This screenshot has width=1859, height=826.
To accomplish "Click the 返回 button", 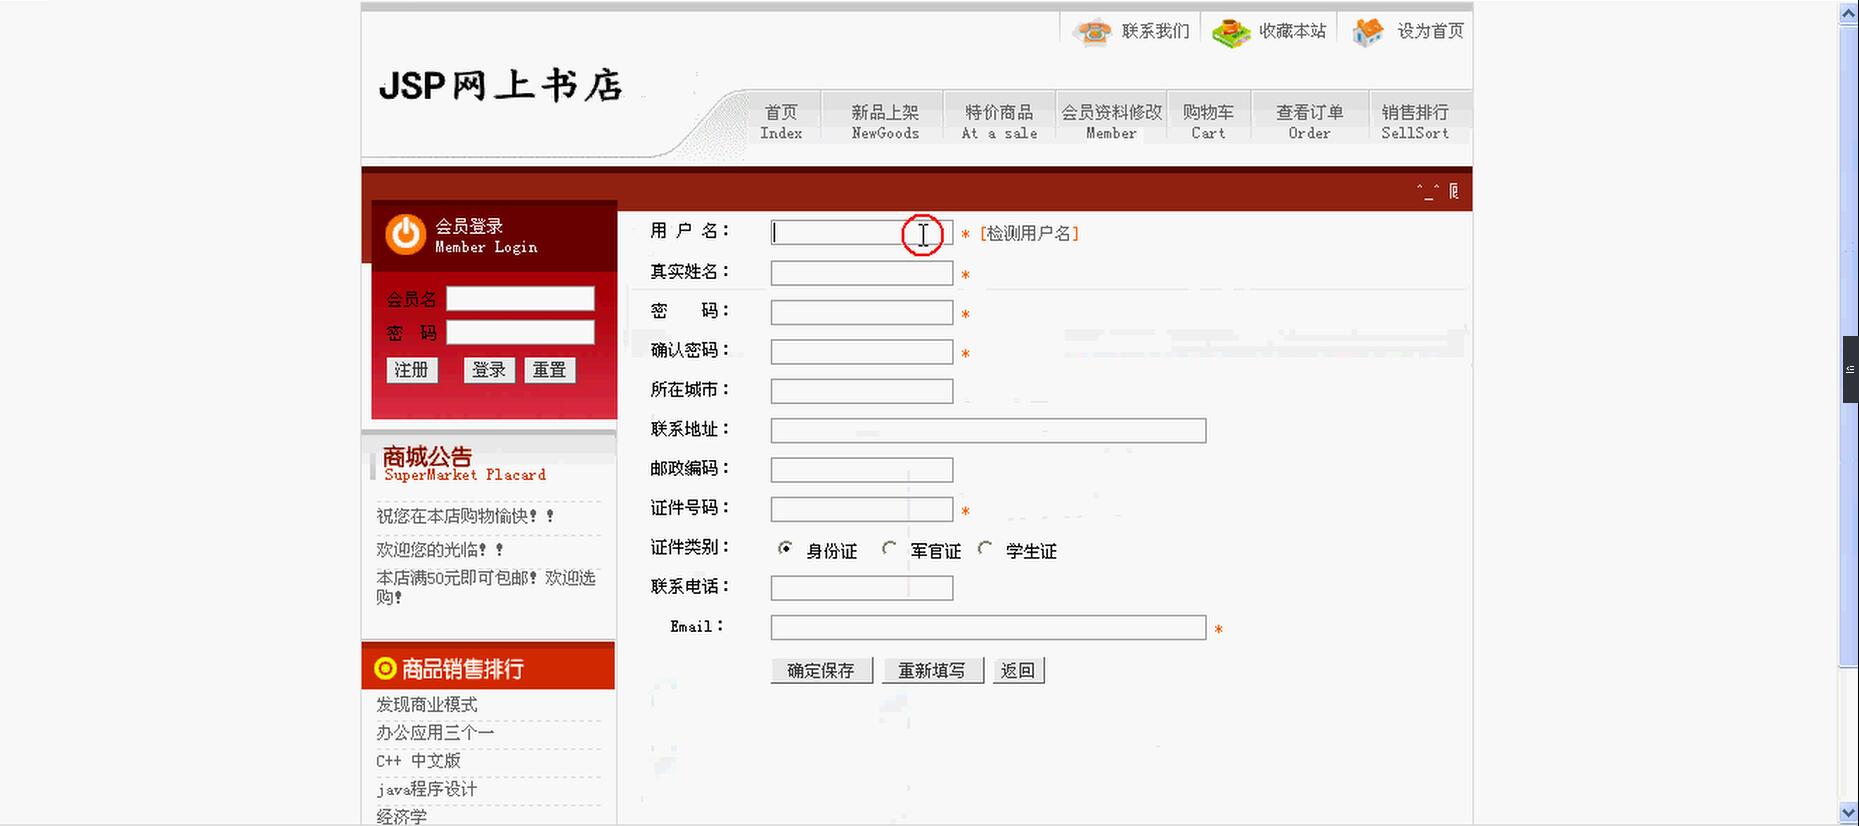I will [1018, 671].
